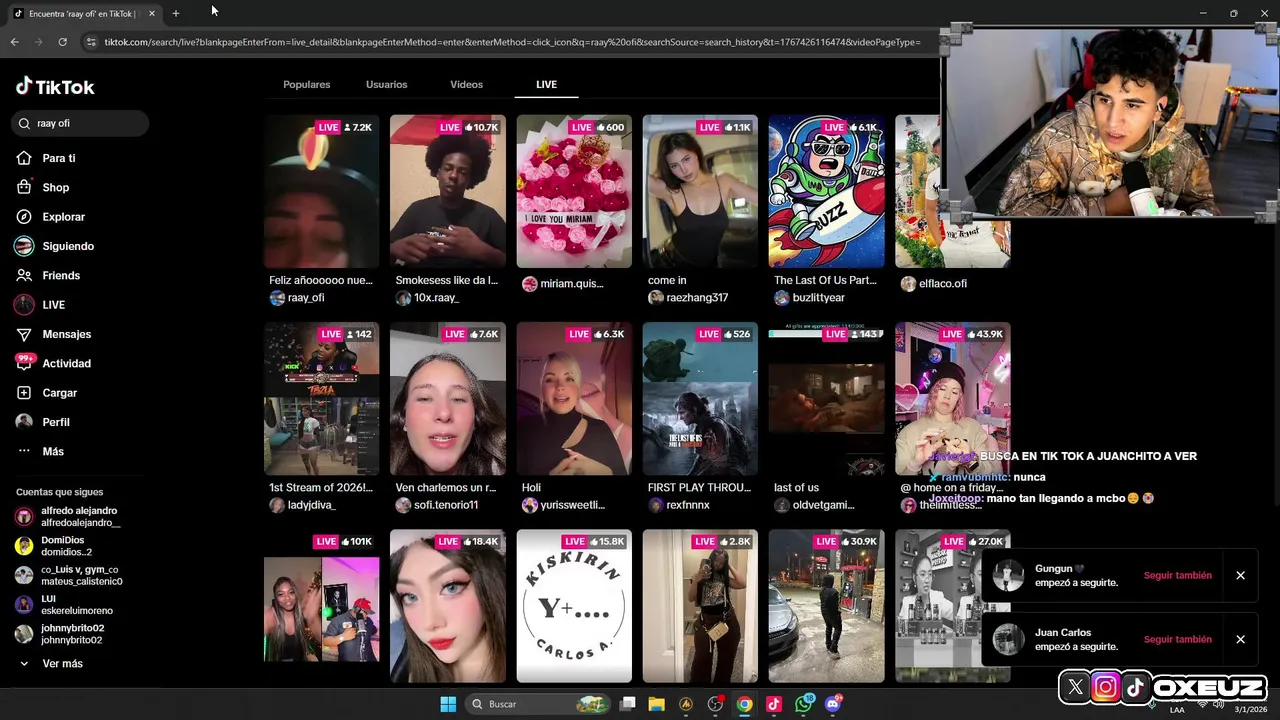Open the 10x.raay_ channel link
Viewport: 1280px width, 720px height.
click(x=436, y=298)
